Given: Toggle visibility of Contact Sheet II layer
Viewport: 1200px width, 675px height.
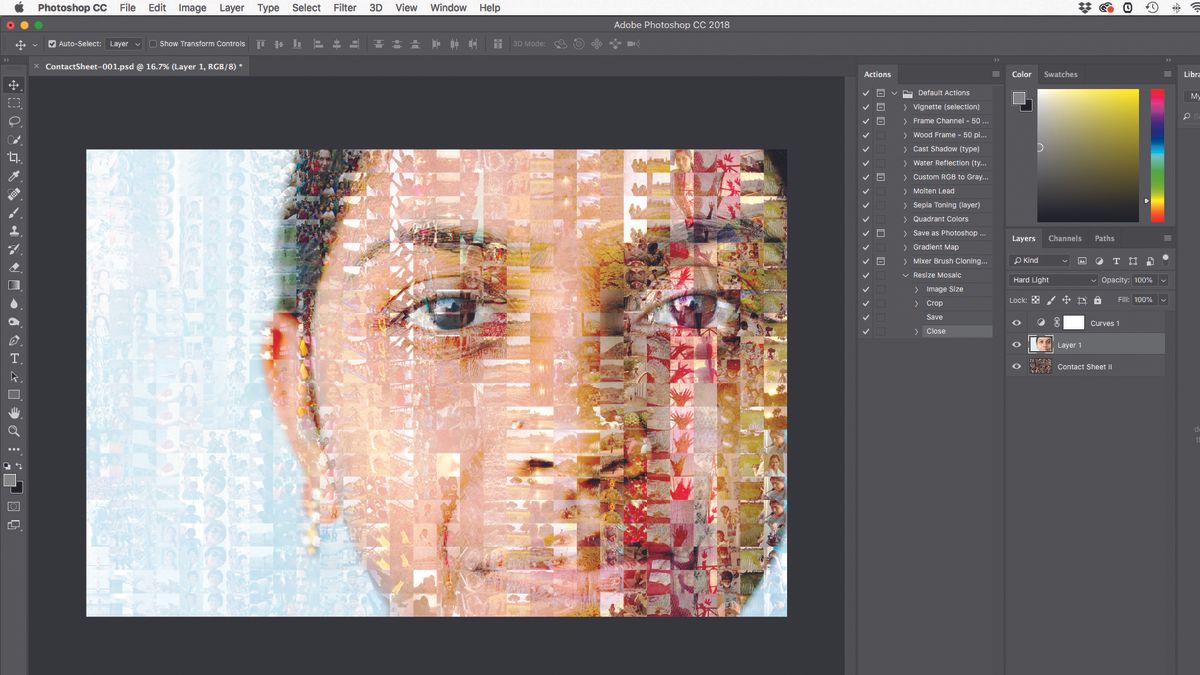Looking at the screenshot, I should click(x=1016, y=366).
